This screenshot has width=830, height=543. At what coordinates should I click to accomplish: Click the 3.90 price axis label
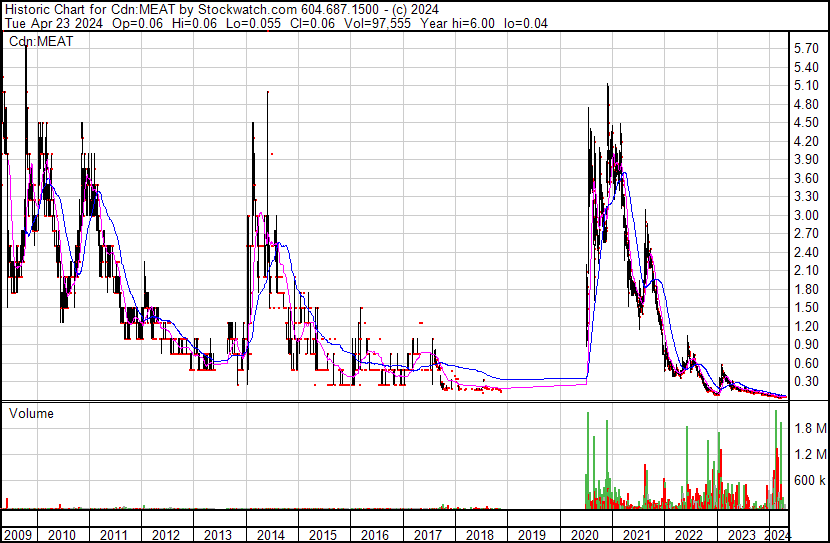[806, 160]
